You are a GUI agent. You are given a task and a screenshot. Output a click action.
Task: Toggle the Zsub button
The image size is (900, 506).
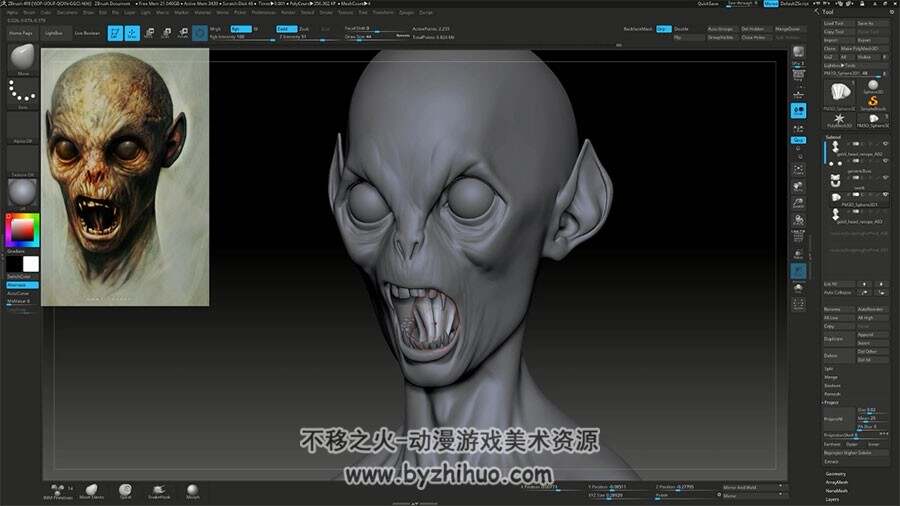point(306,29)
